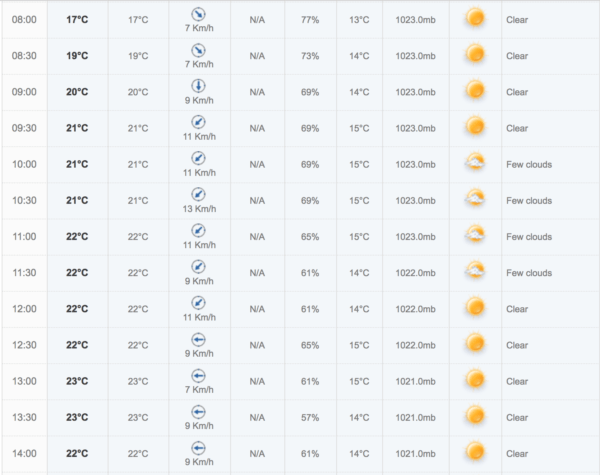Image resolution: width=600 pixels, height=475 pixels.
Task: Click the bold 23°C temperature at 13:30
Action: click(77, 417)
